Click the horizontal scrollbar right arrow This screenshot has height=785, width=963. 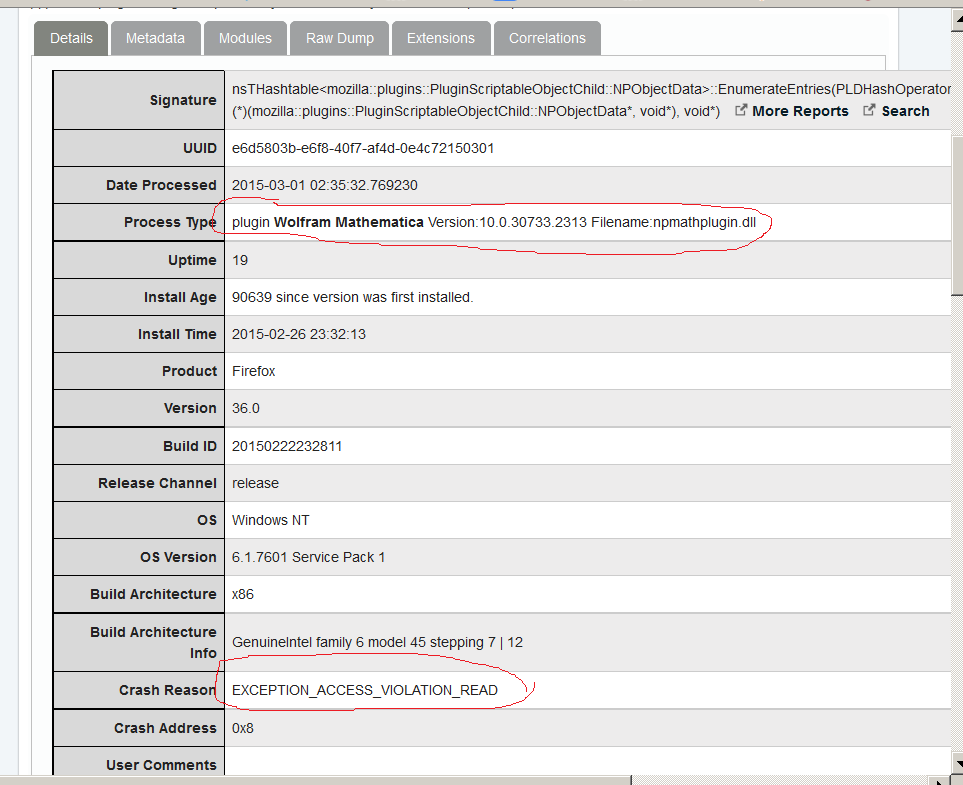[940, 781]
